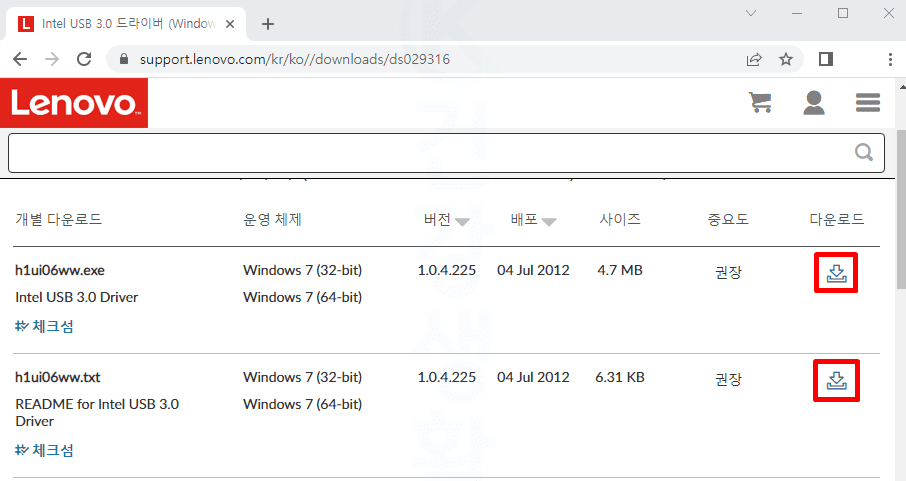Viewport: 906px width, 481px height.
Task: Click the 6.31 KB size value
Action: pos(620,378)
